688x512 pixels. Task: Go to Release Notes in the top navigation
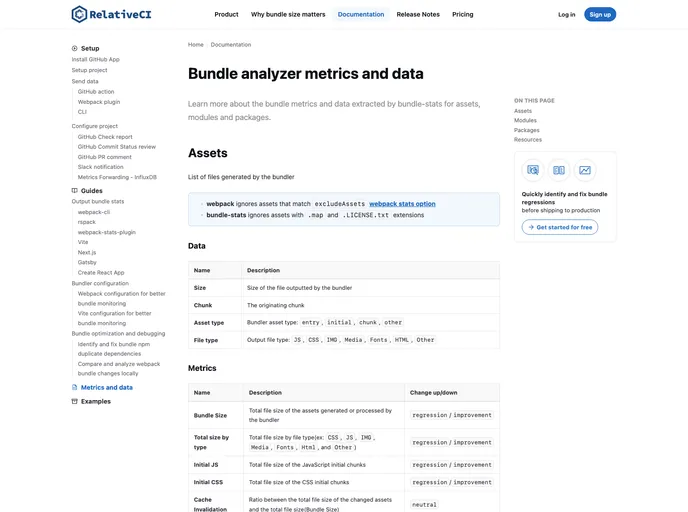coord(417,15)
